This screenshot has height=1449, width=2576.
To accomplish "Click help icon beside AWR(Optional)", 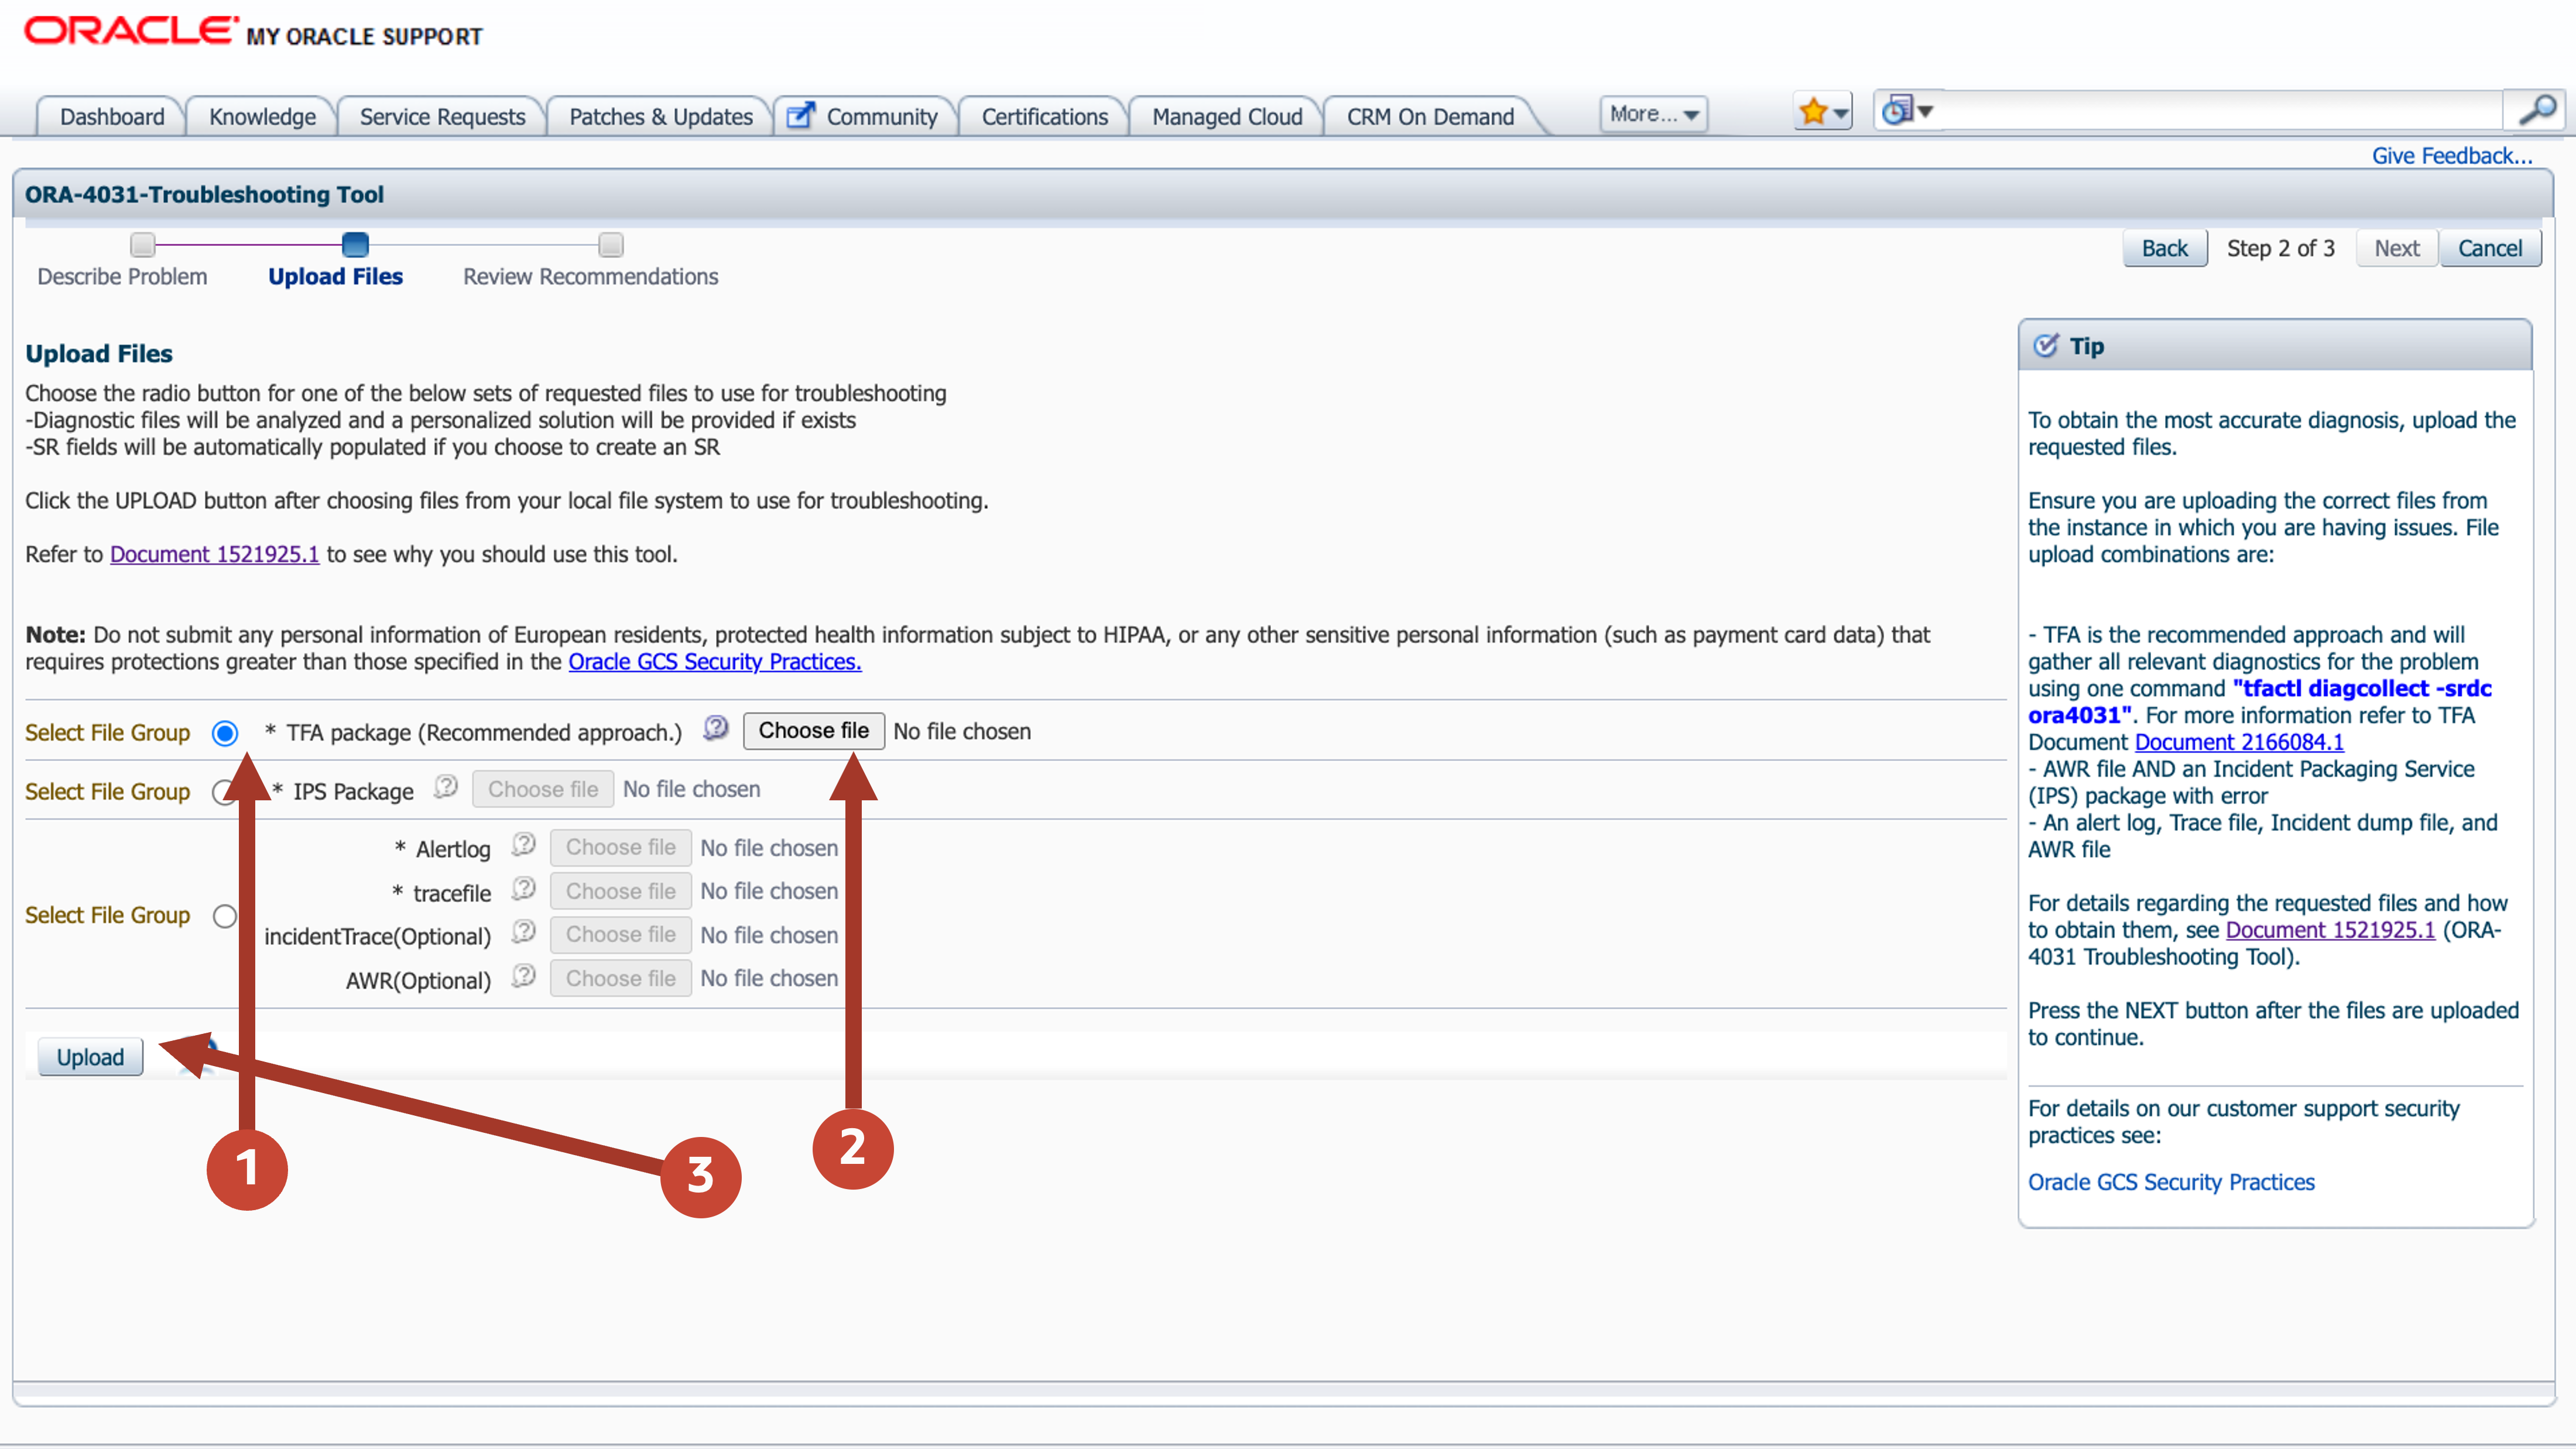I will pos(524,976).
